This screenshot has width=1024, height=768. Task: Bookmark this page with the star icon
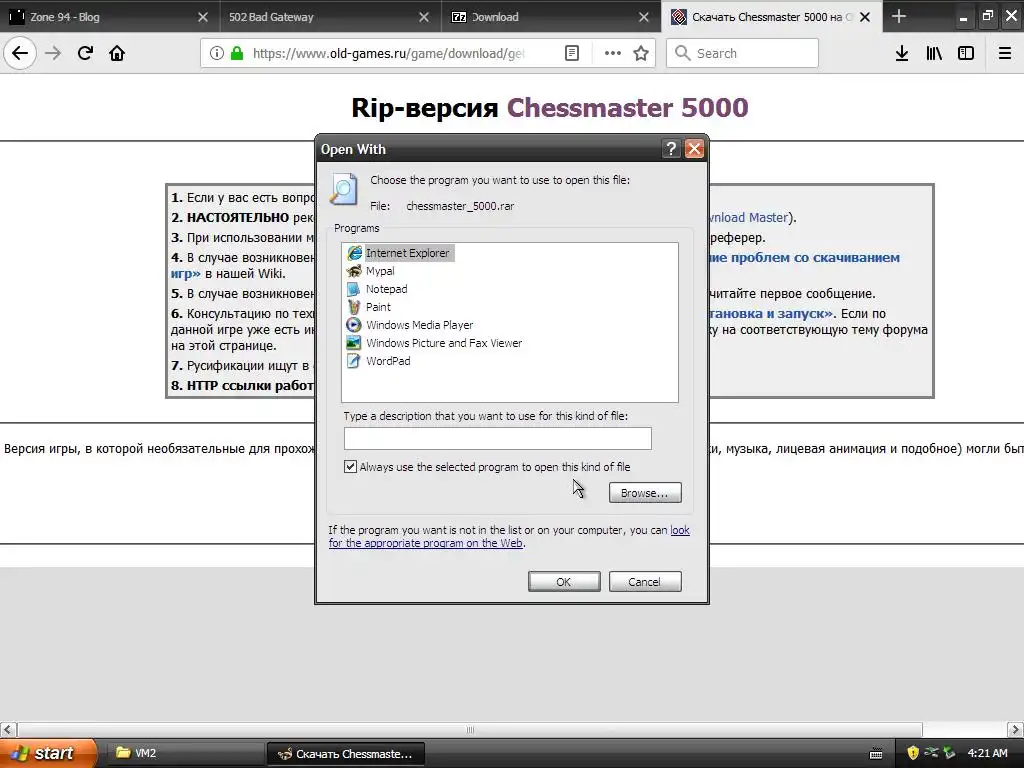(x=641, y=54)
